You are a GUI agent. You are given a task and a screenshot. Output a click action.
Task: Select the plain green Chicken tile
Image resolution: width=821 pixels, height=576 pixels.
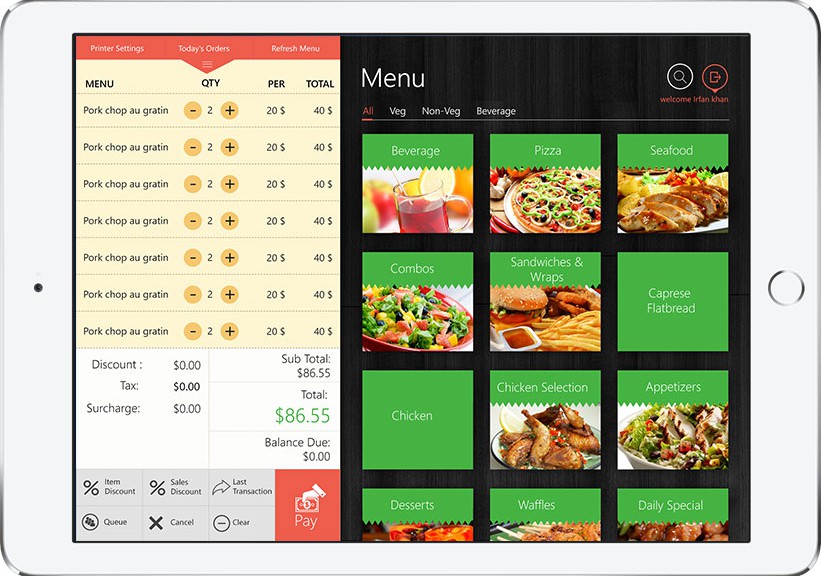coord(418,420)
